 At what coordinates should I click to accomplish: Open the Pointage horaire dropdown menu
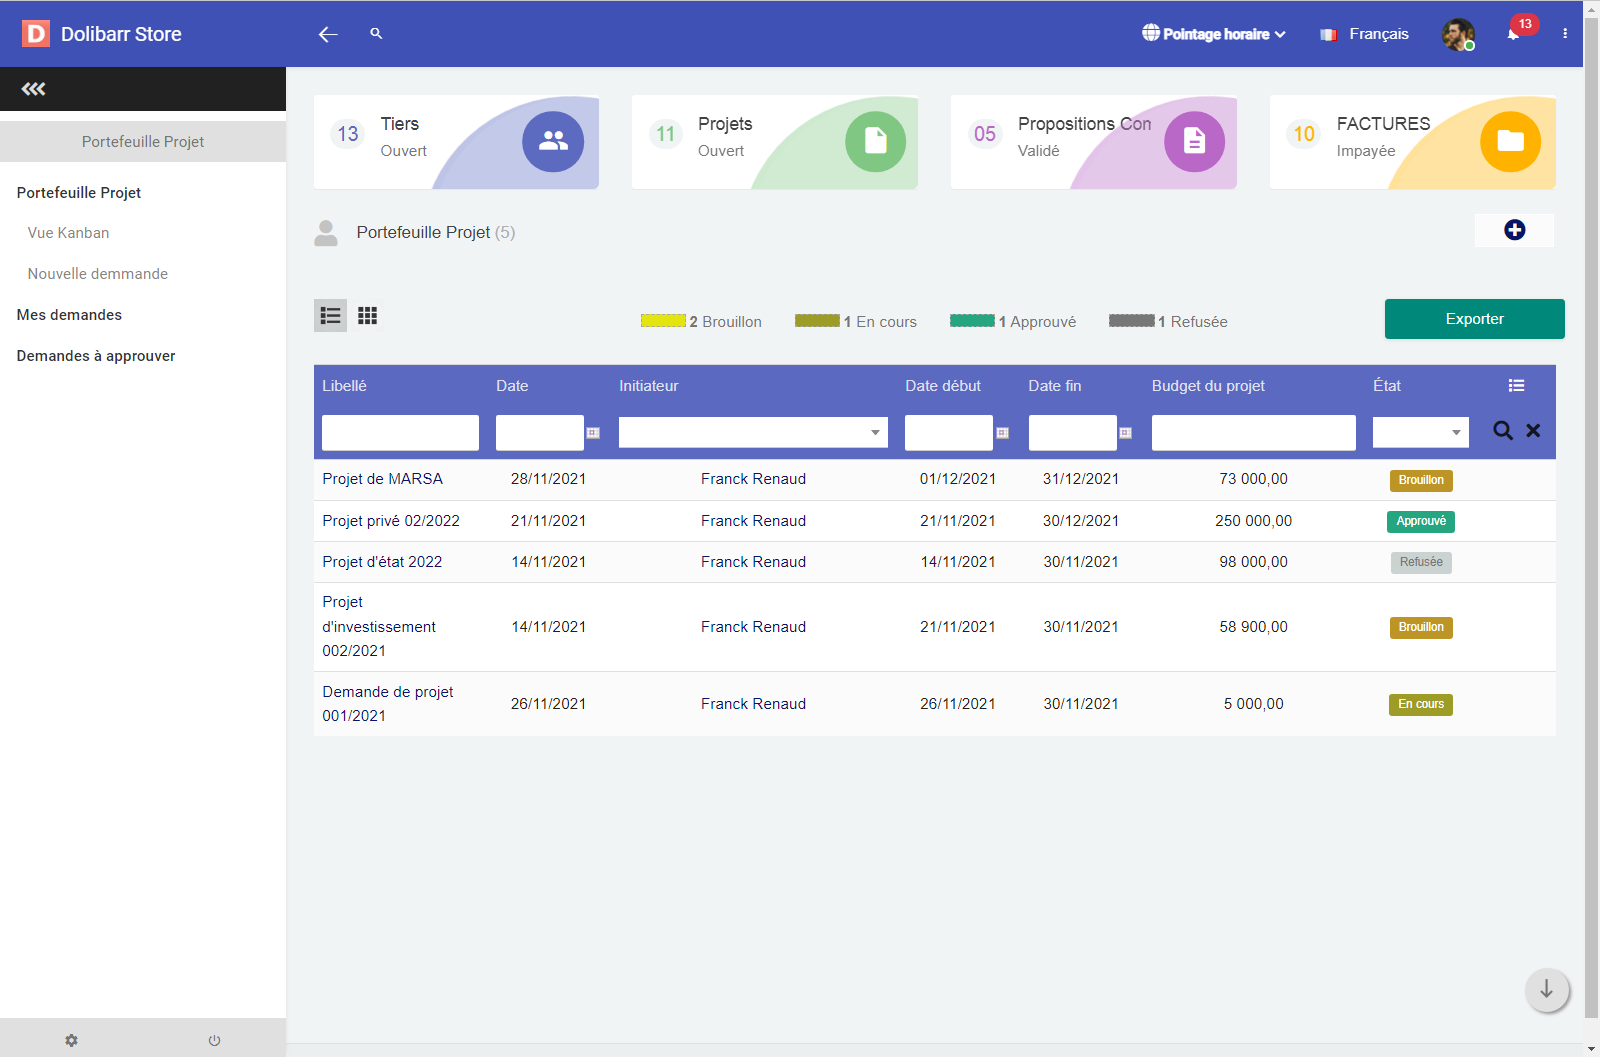pos(1214,34)
